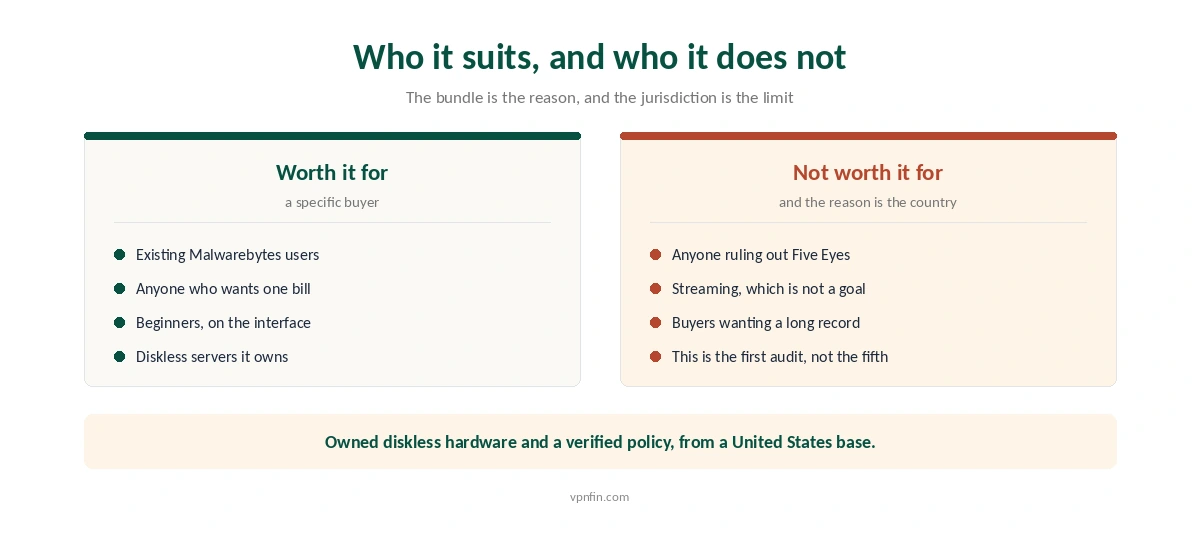
Task: Click the red bullet beside This is the first audit
Action: (656, 357)
